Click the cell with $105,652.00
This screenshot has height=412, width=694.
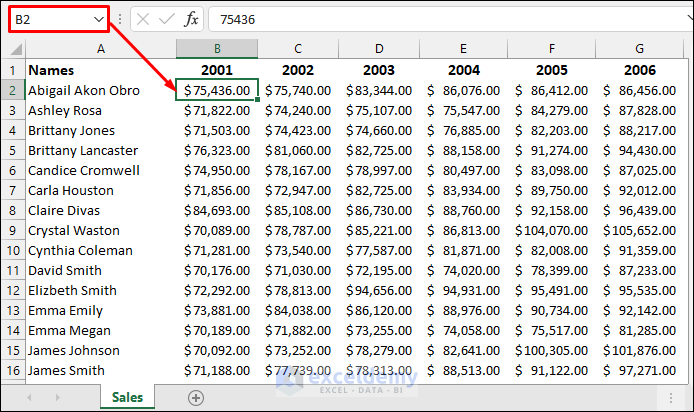point(640,231)
